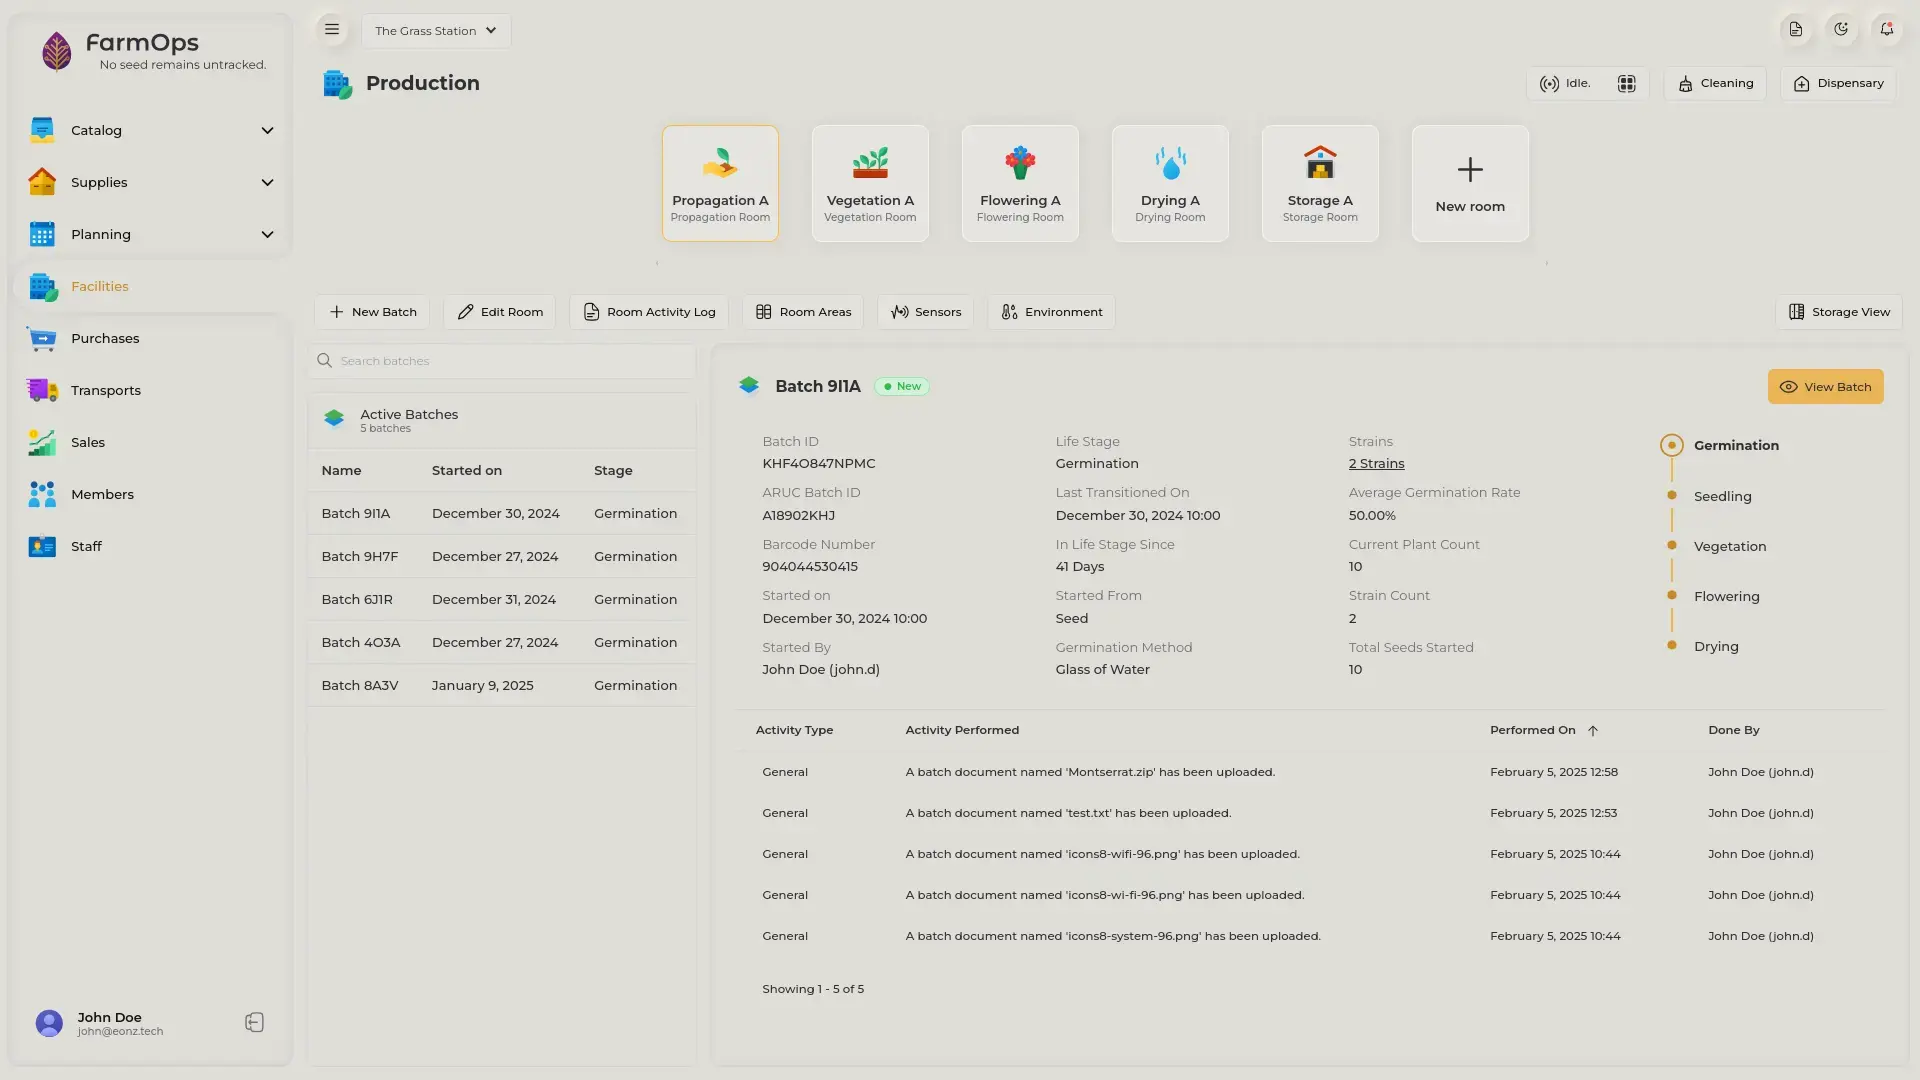
Task: Select the Drying A room card
Action: point(1170,183)
